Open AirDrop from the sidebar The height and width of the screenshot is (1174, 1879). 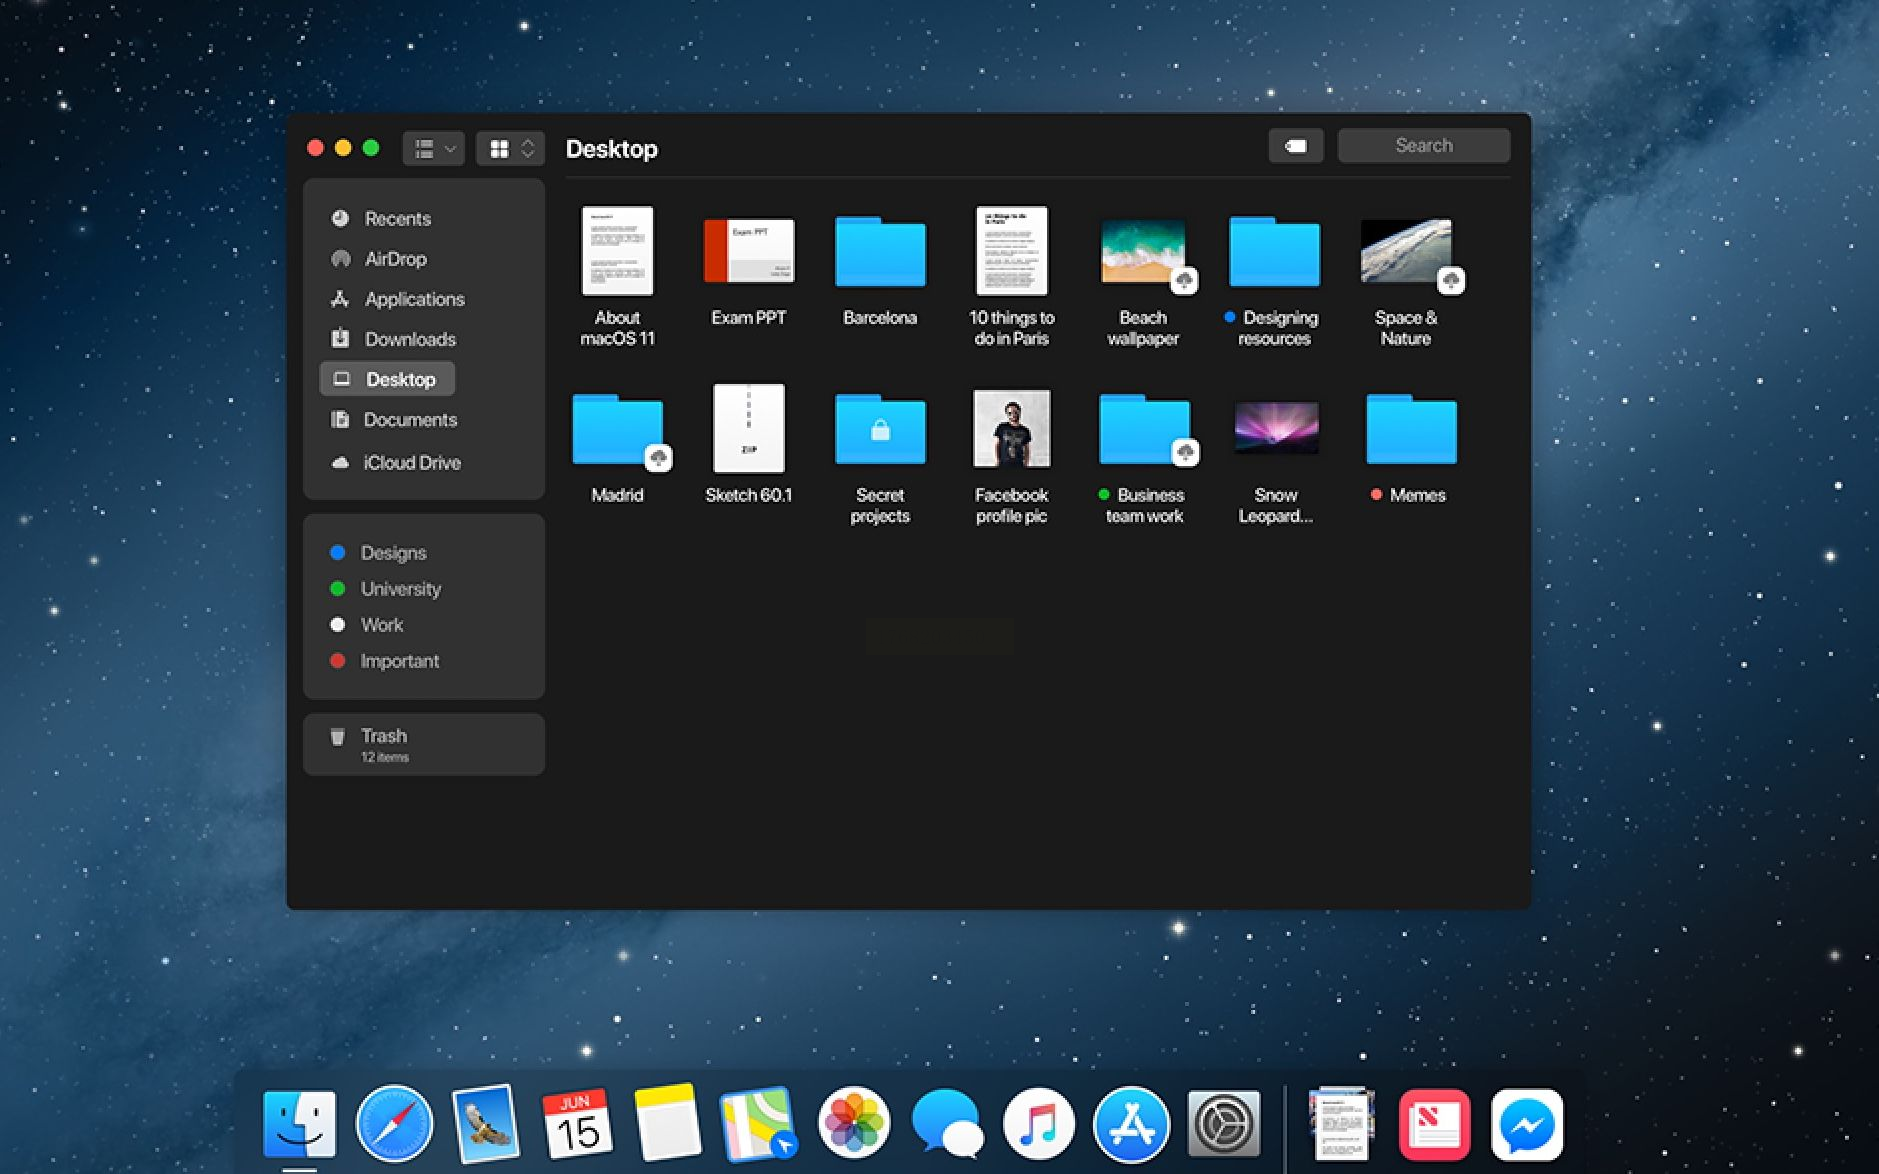[x=395, y=259]
